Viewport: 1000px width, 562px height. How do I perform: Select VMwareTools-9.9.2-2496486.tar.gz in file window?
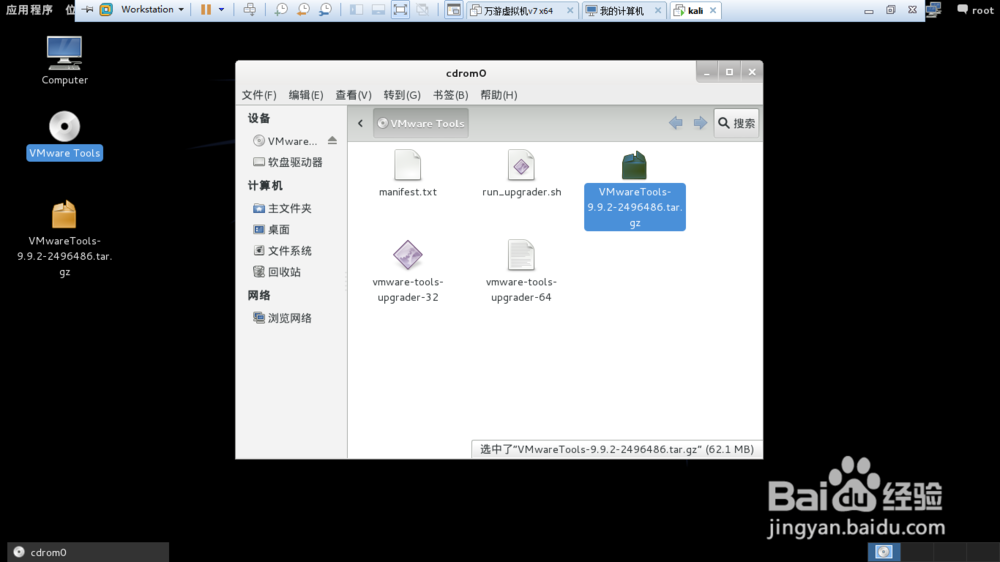pyautogui.click(x=635, y=190)
